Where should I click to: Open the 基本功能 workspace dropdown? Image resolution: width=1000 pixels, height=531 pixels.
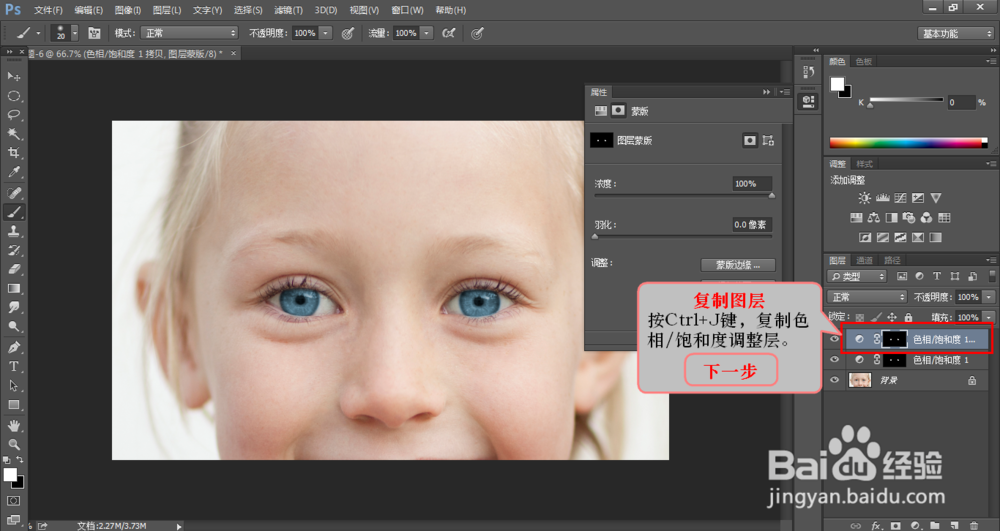[955, 33]
